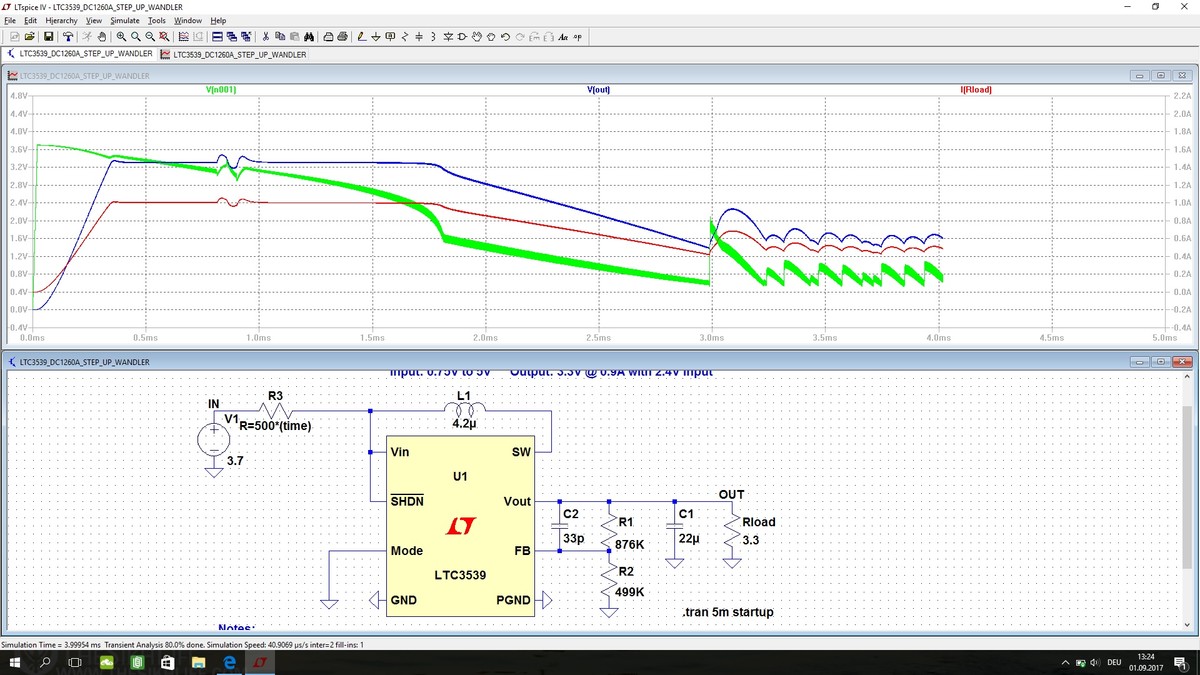Click the Autorange waveform toolbar icon
The height and width of the screenshot is (675, 1200).
coord(183,37)
